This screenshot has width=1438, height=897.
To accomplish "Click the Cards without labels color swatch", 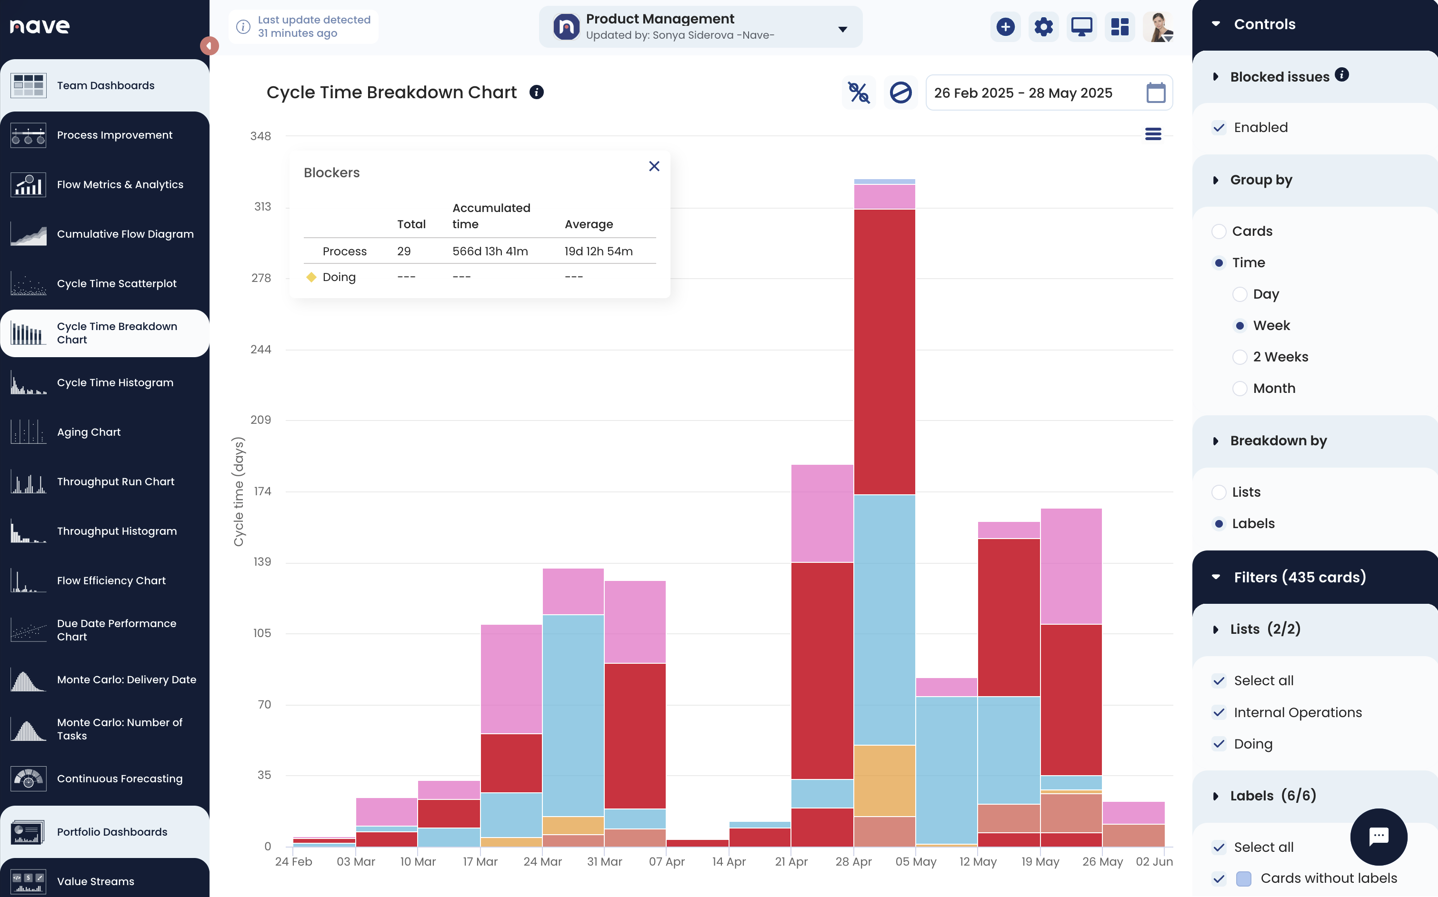I will pyautogui.click(x=1243, y=879).
